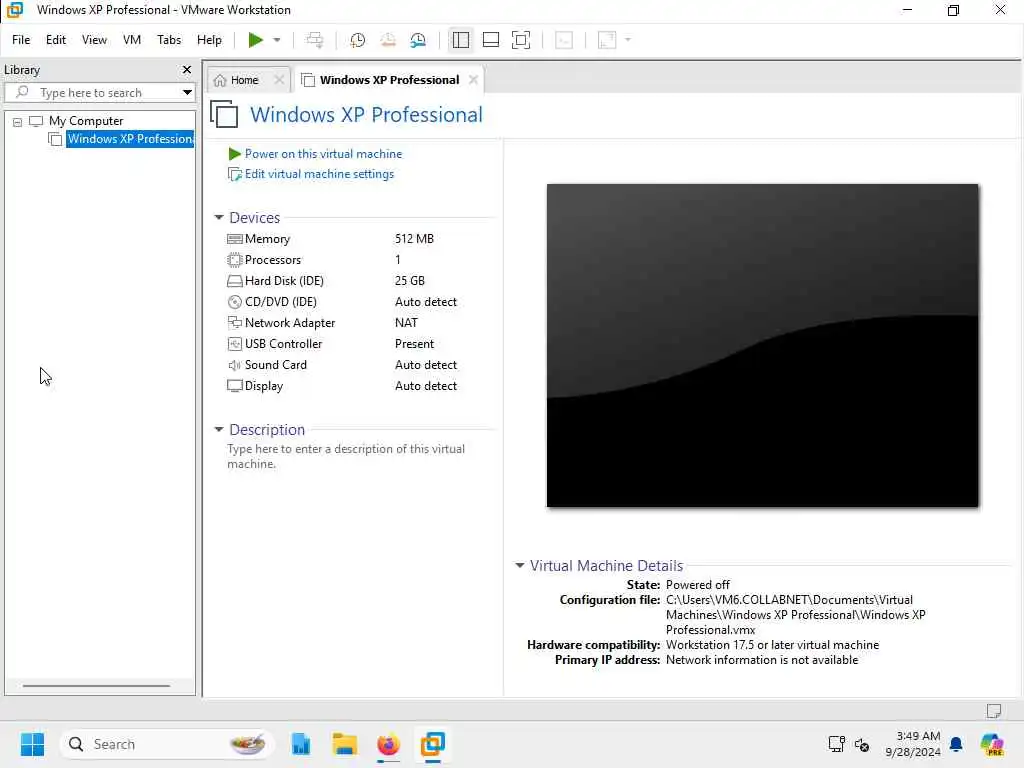Open the Windows Start menu

tap(32, 744)
